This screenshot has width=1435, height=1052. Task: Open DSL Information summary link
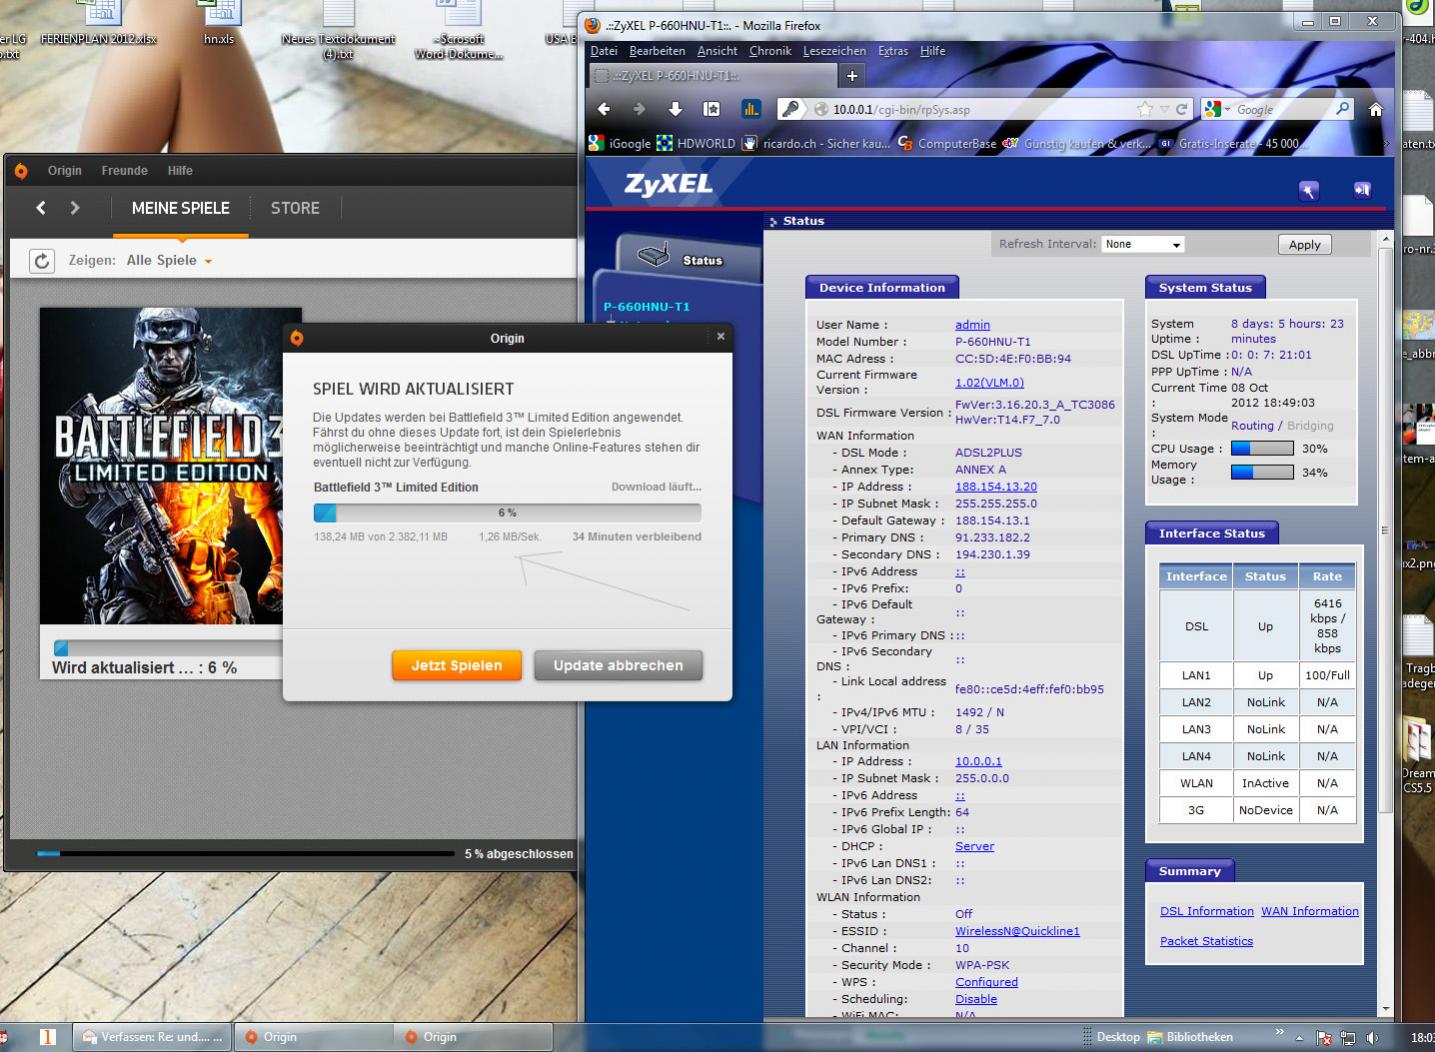(x=1206, y=911)
